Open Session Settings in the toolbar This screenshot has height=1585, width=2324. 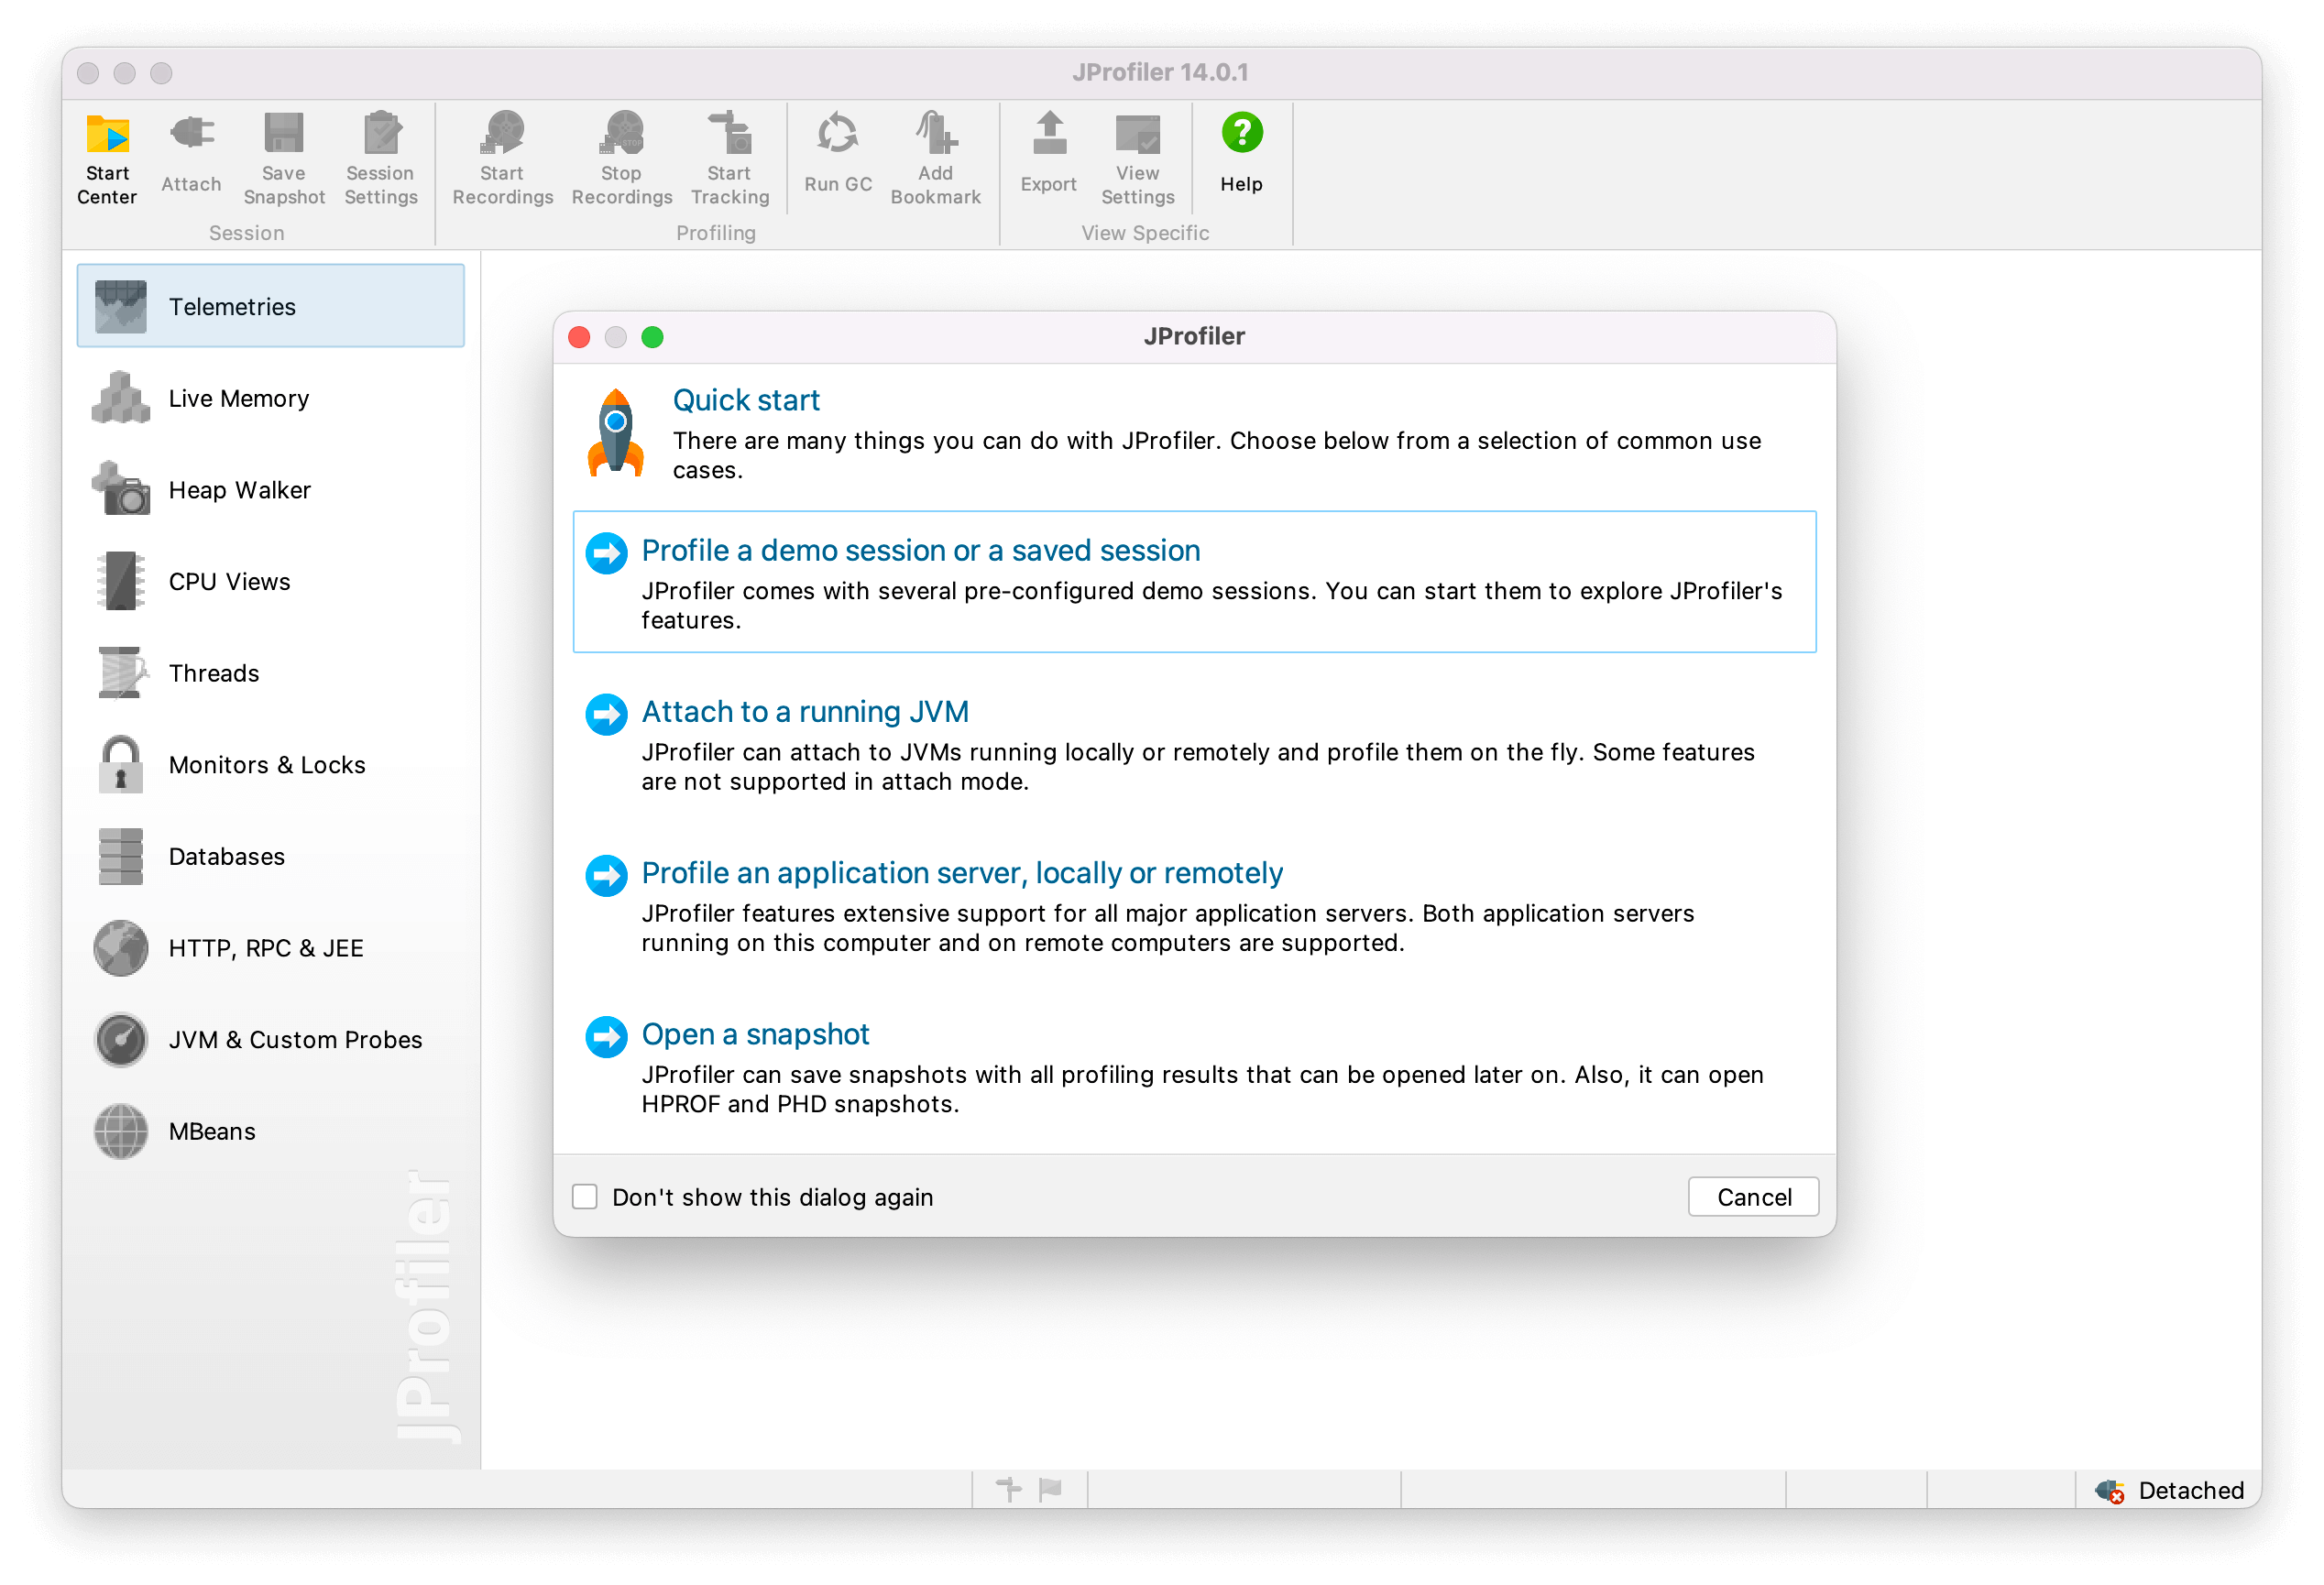(380, 158)
